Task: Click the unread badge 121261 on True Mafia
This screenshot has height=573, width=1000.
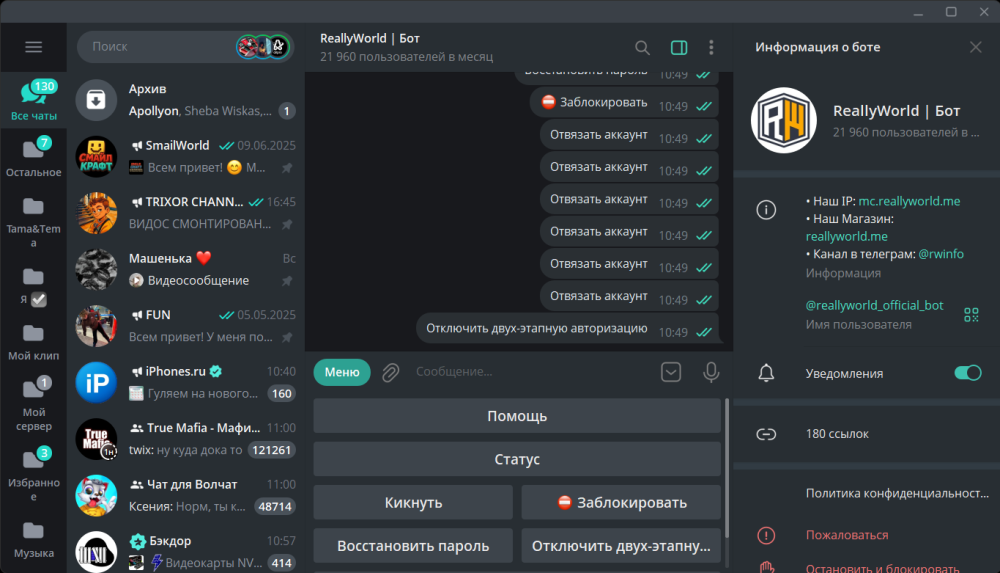Action: (x=272, y=450)
